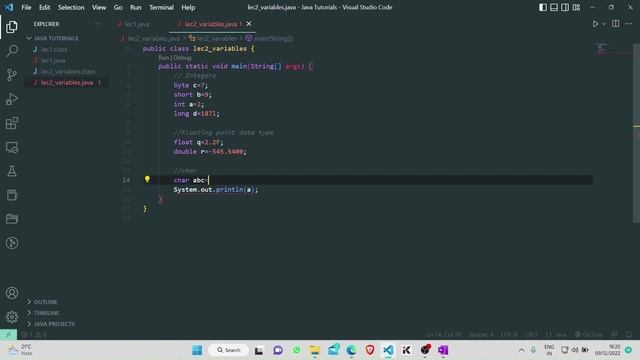
Task: Place cursor on System.out.println(a) line
Action: click(216, 190)
